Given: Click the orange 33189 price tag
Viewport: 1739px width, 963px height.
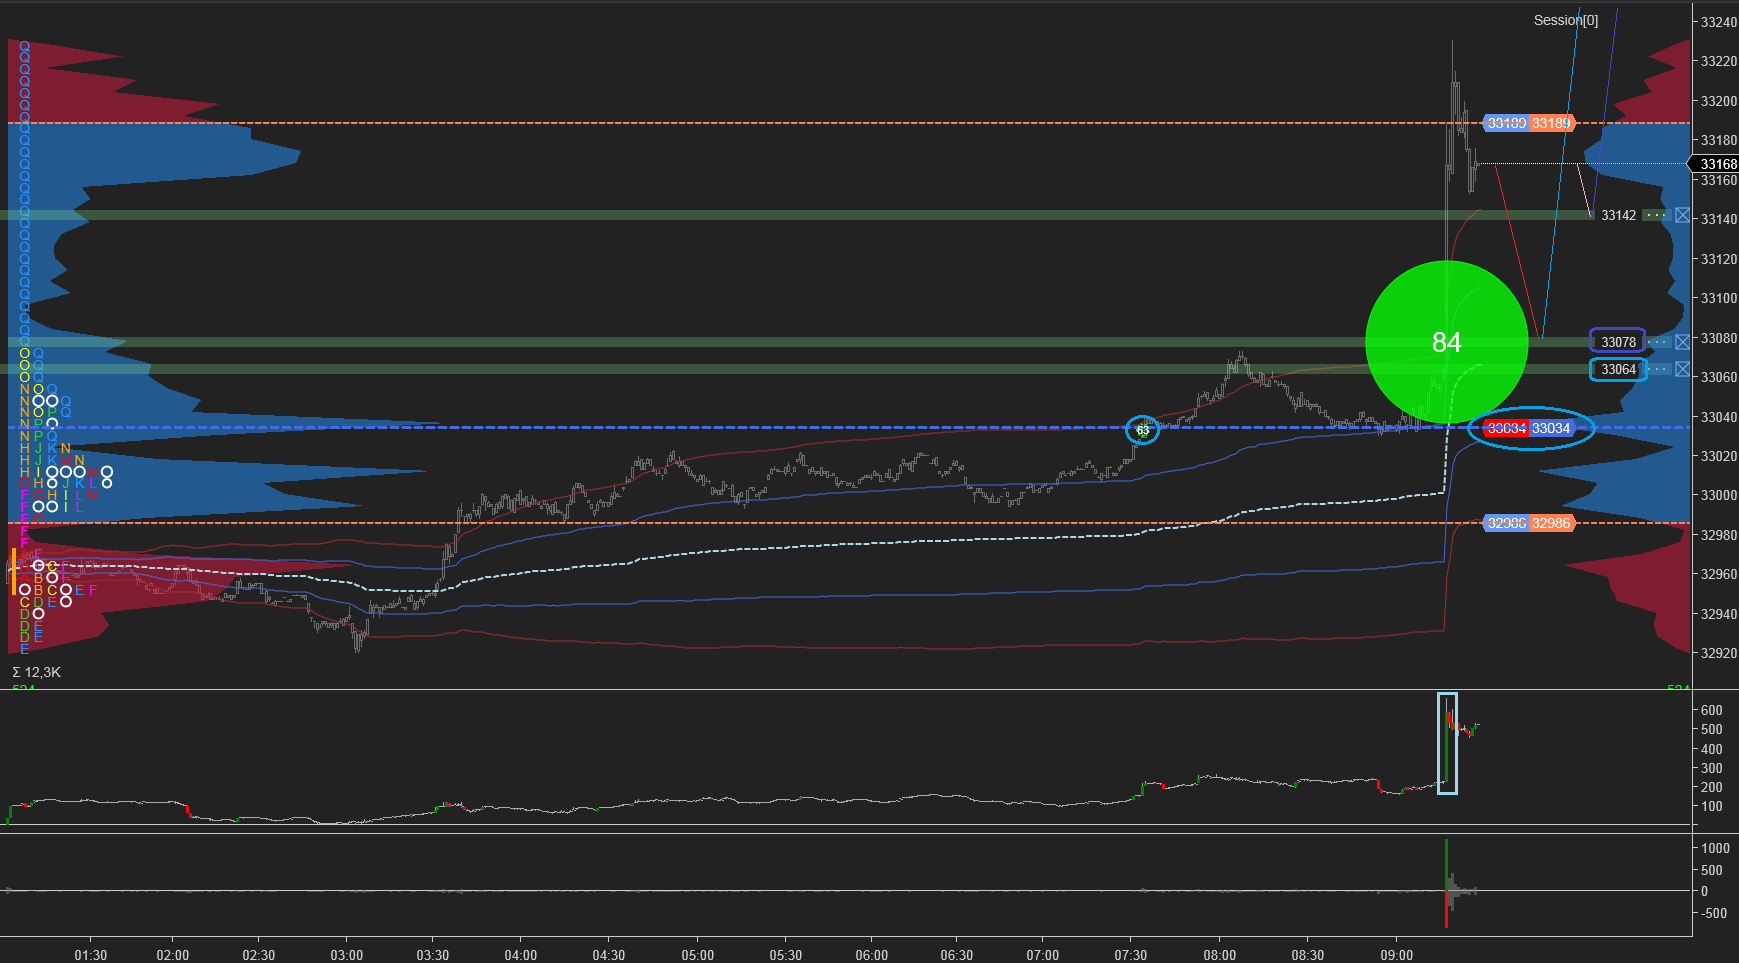Looking at the screenshot, I should pyautogui.click(x=1552, y=123).
